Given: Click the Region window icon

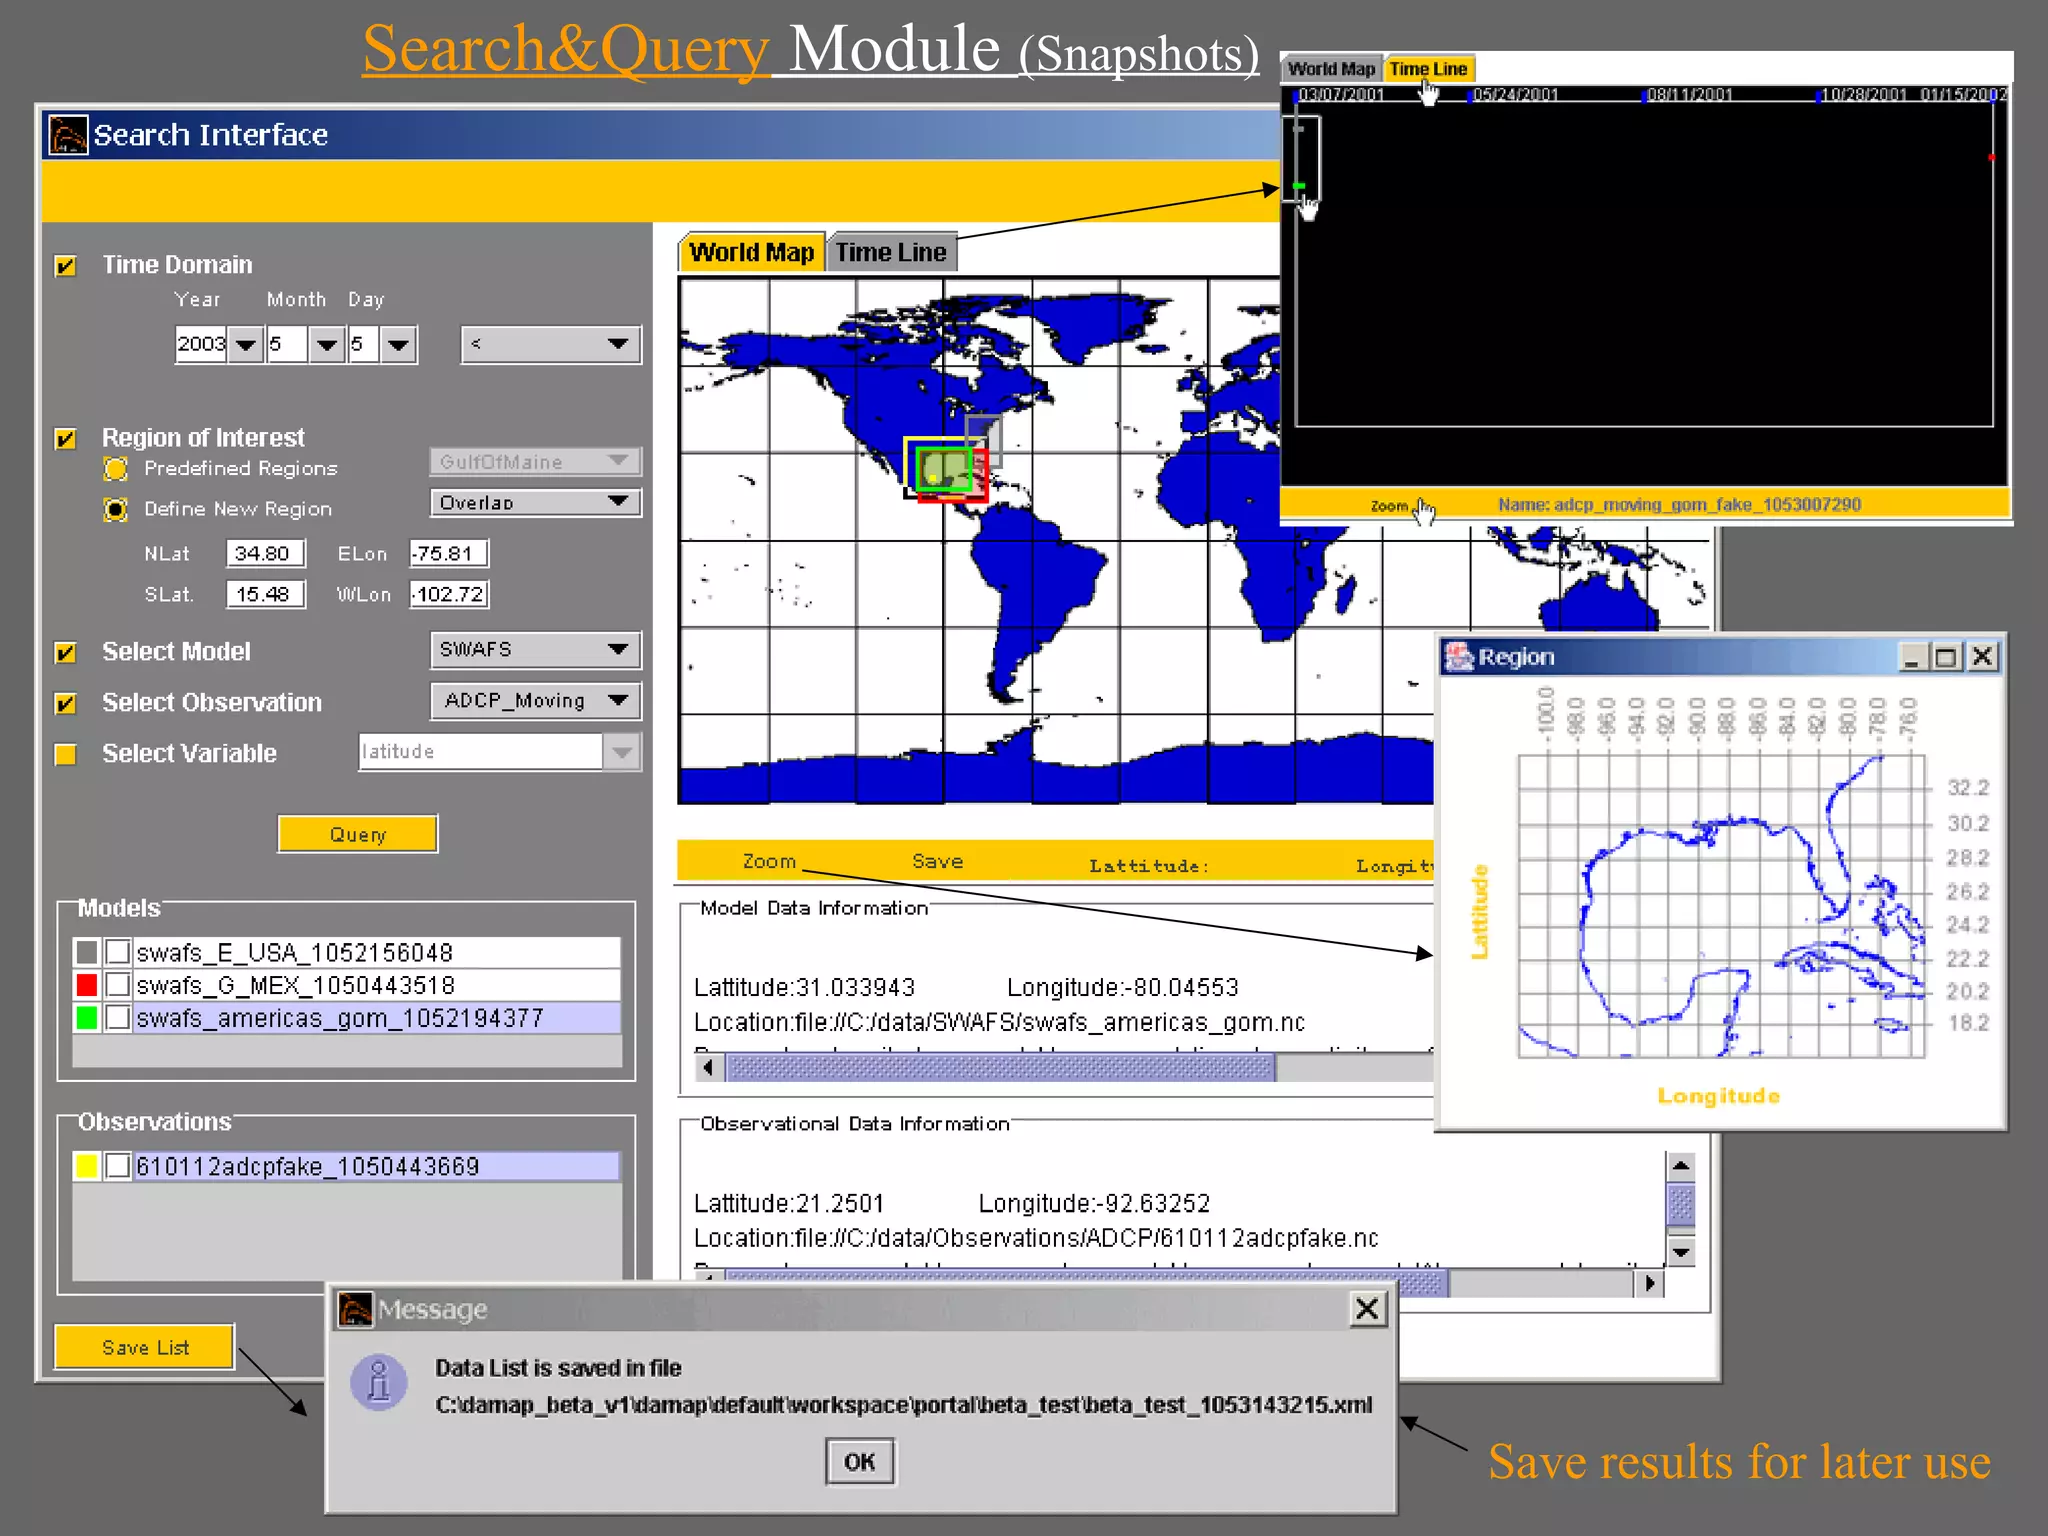Looking at the screenshot, I should point(1459,657).
